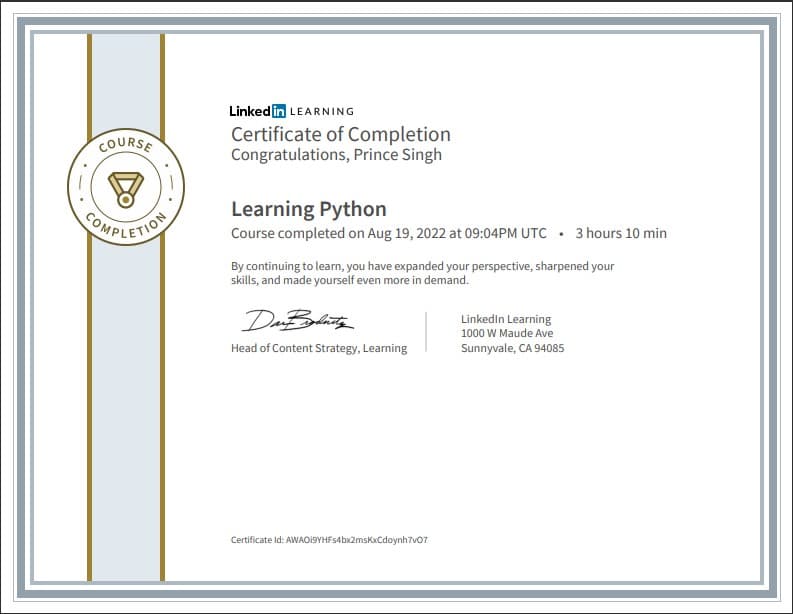Viewport: 793px width, 614px height.
Task: Select 'Head of Content Strategy, Learning' text
Action: pyautogui.click(x=319, y=348)
